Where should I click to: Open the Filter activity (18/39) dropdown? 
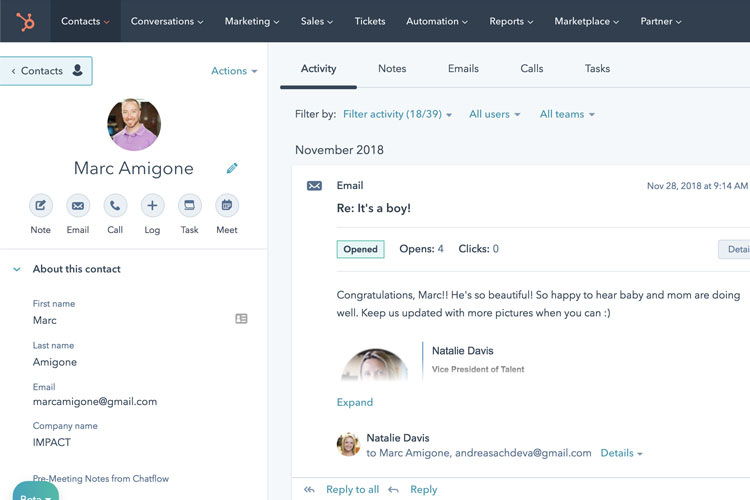pos(397,114)
